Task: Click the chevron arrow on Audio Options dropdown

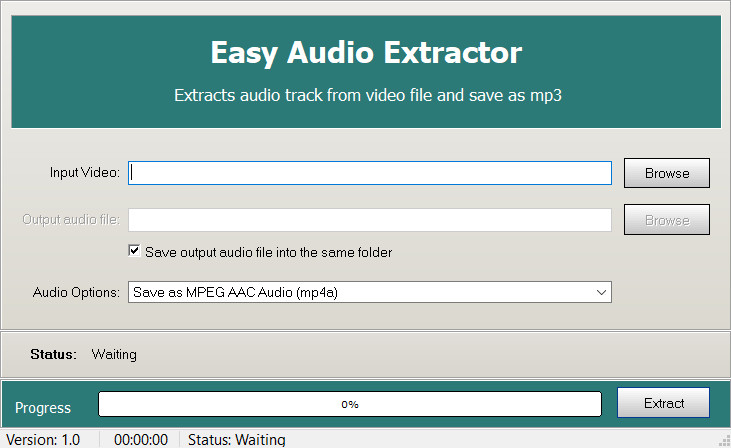Action: [602, 292]
